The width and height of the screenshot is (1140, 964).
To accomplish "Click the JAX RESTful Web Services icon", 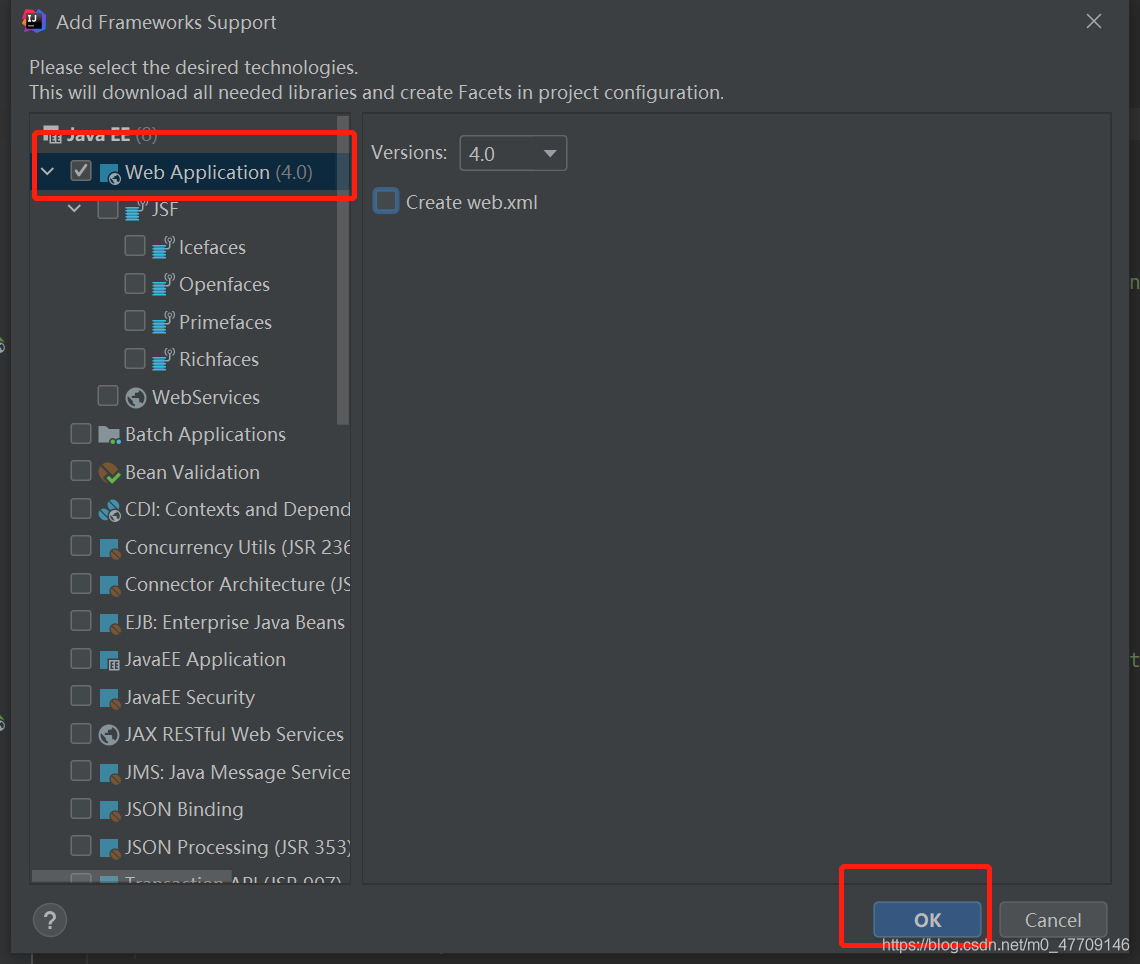I will [109, 735].
